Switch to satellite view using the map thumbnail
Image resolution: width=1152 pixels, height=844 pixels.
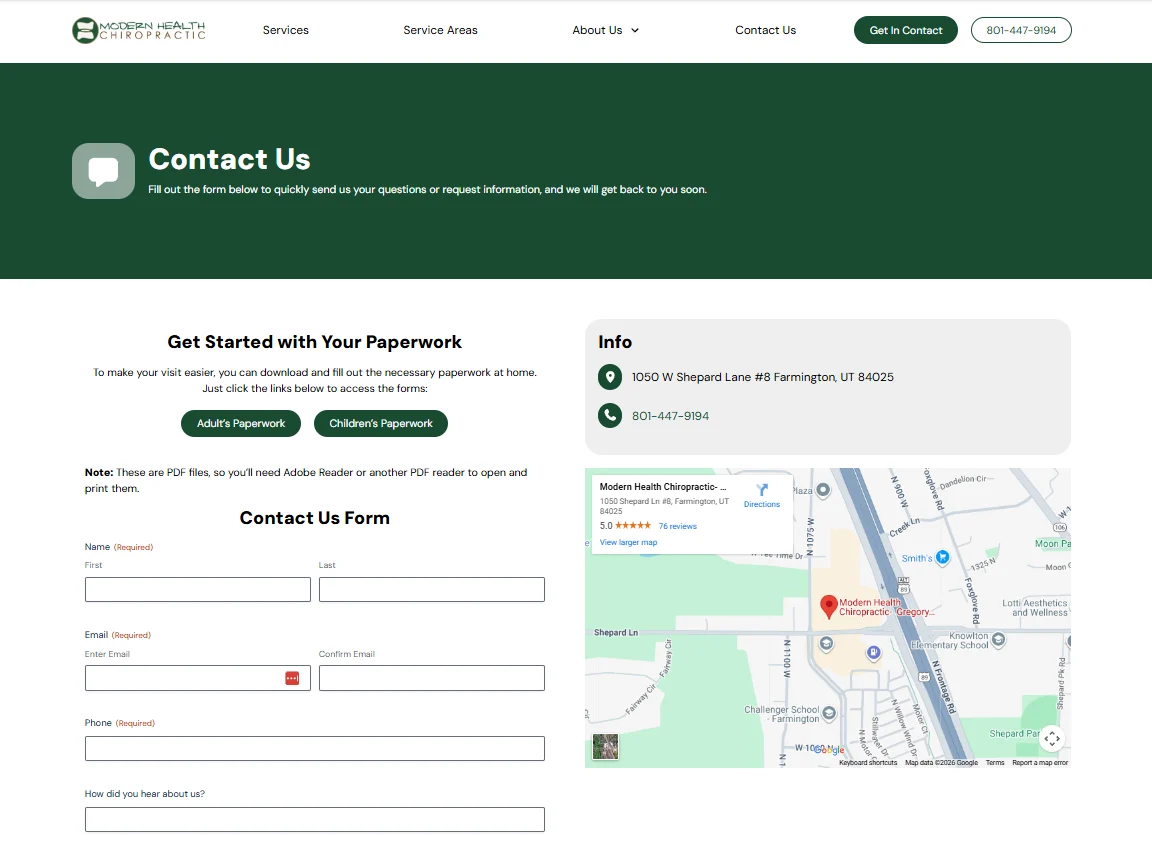(605, 746)
